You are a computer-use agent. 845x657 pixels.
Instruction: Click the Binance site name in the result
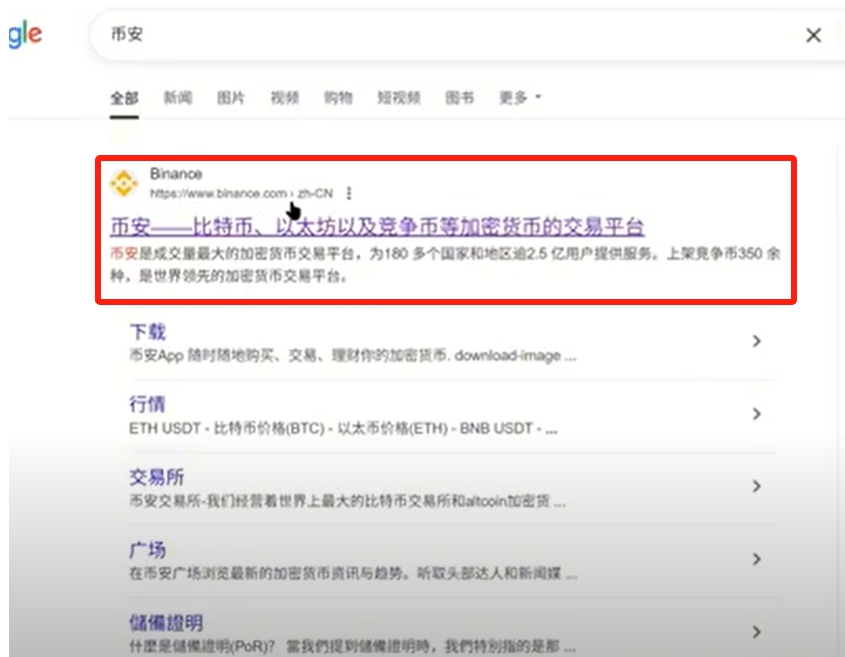(176, 174)
